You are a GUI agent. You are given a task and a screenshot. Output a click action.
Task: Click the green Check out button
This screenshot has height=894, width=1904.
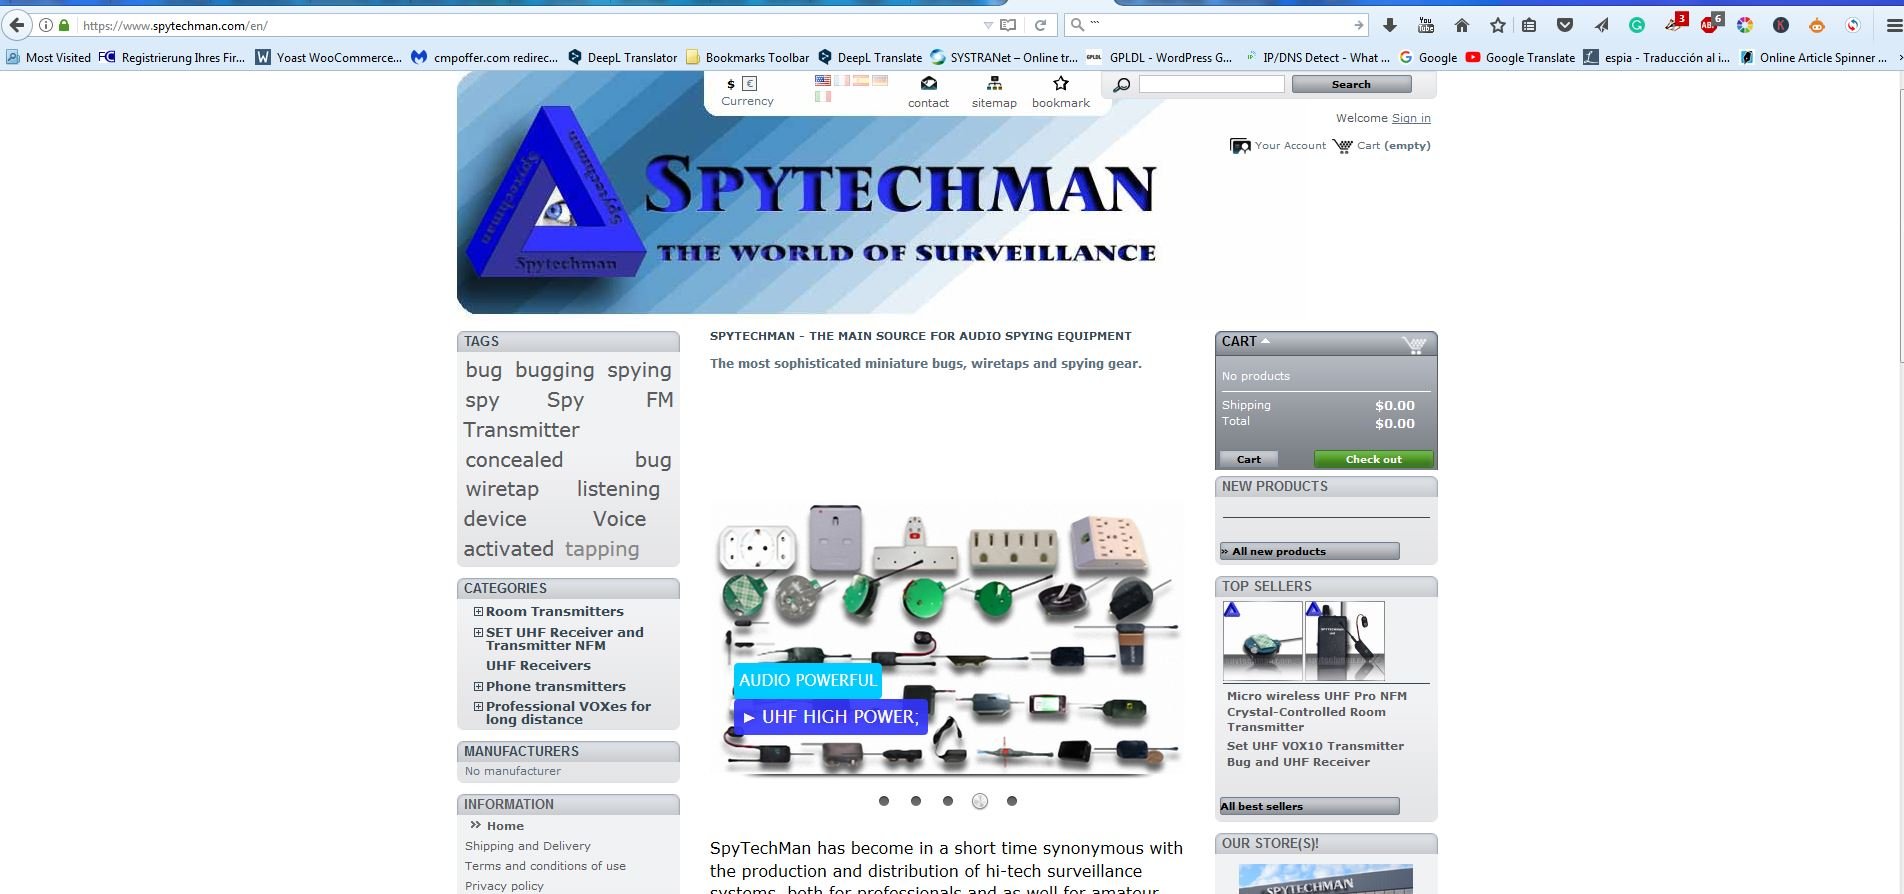[1374, 459]
